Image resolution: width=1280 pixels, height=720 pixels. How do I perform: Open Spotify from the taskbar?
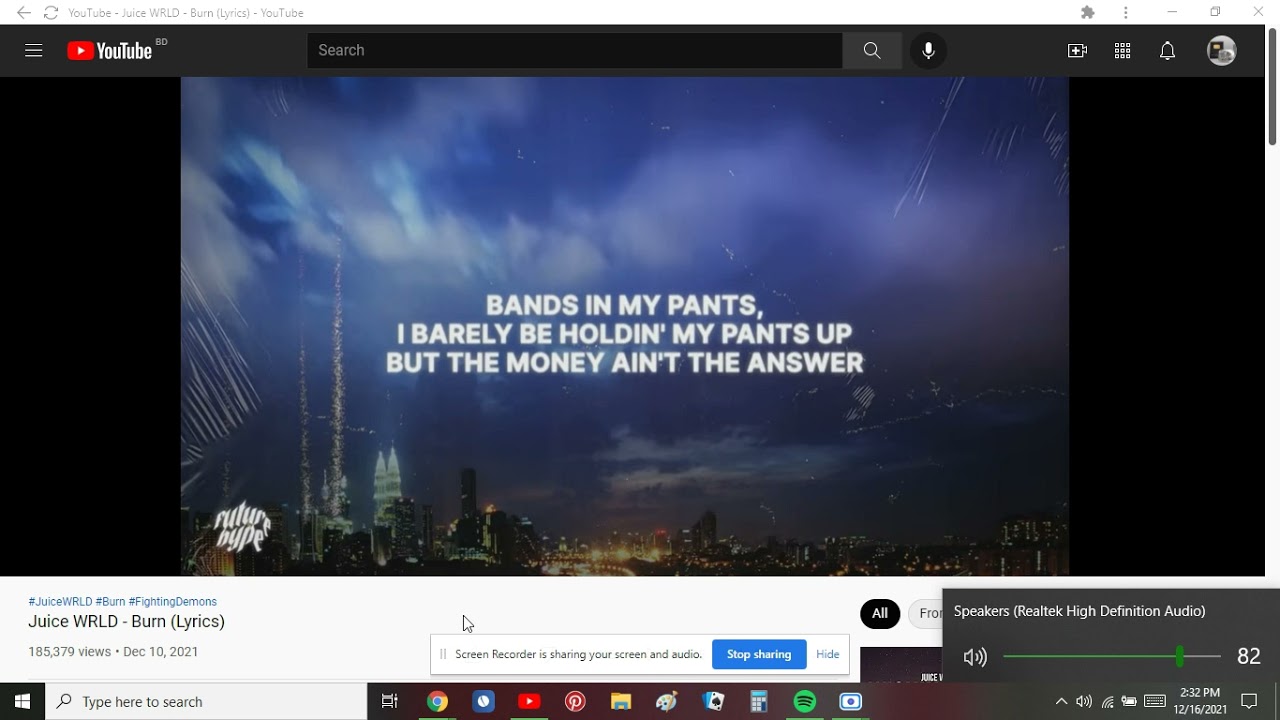click(x=805, y=701)
